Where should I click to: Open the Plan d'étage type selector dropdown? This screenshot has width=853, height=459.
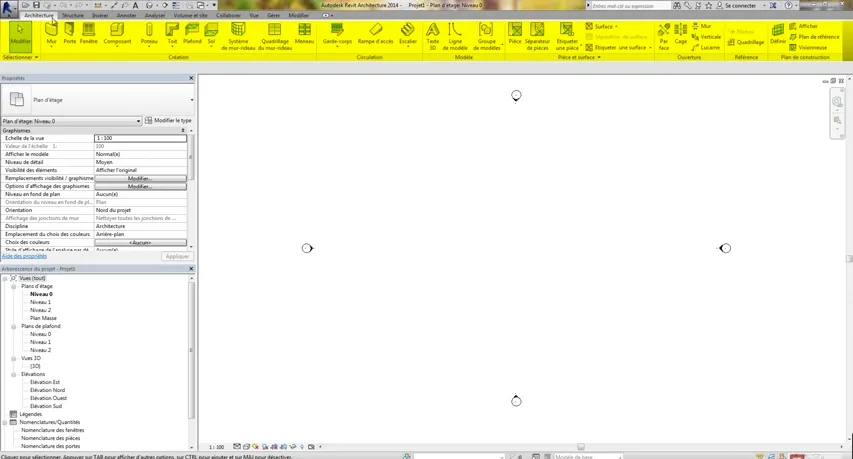tap(191, 100)
